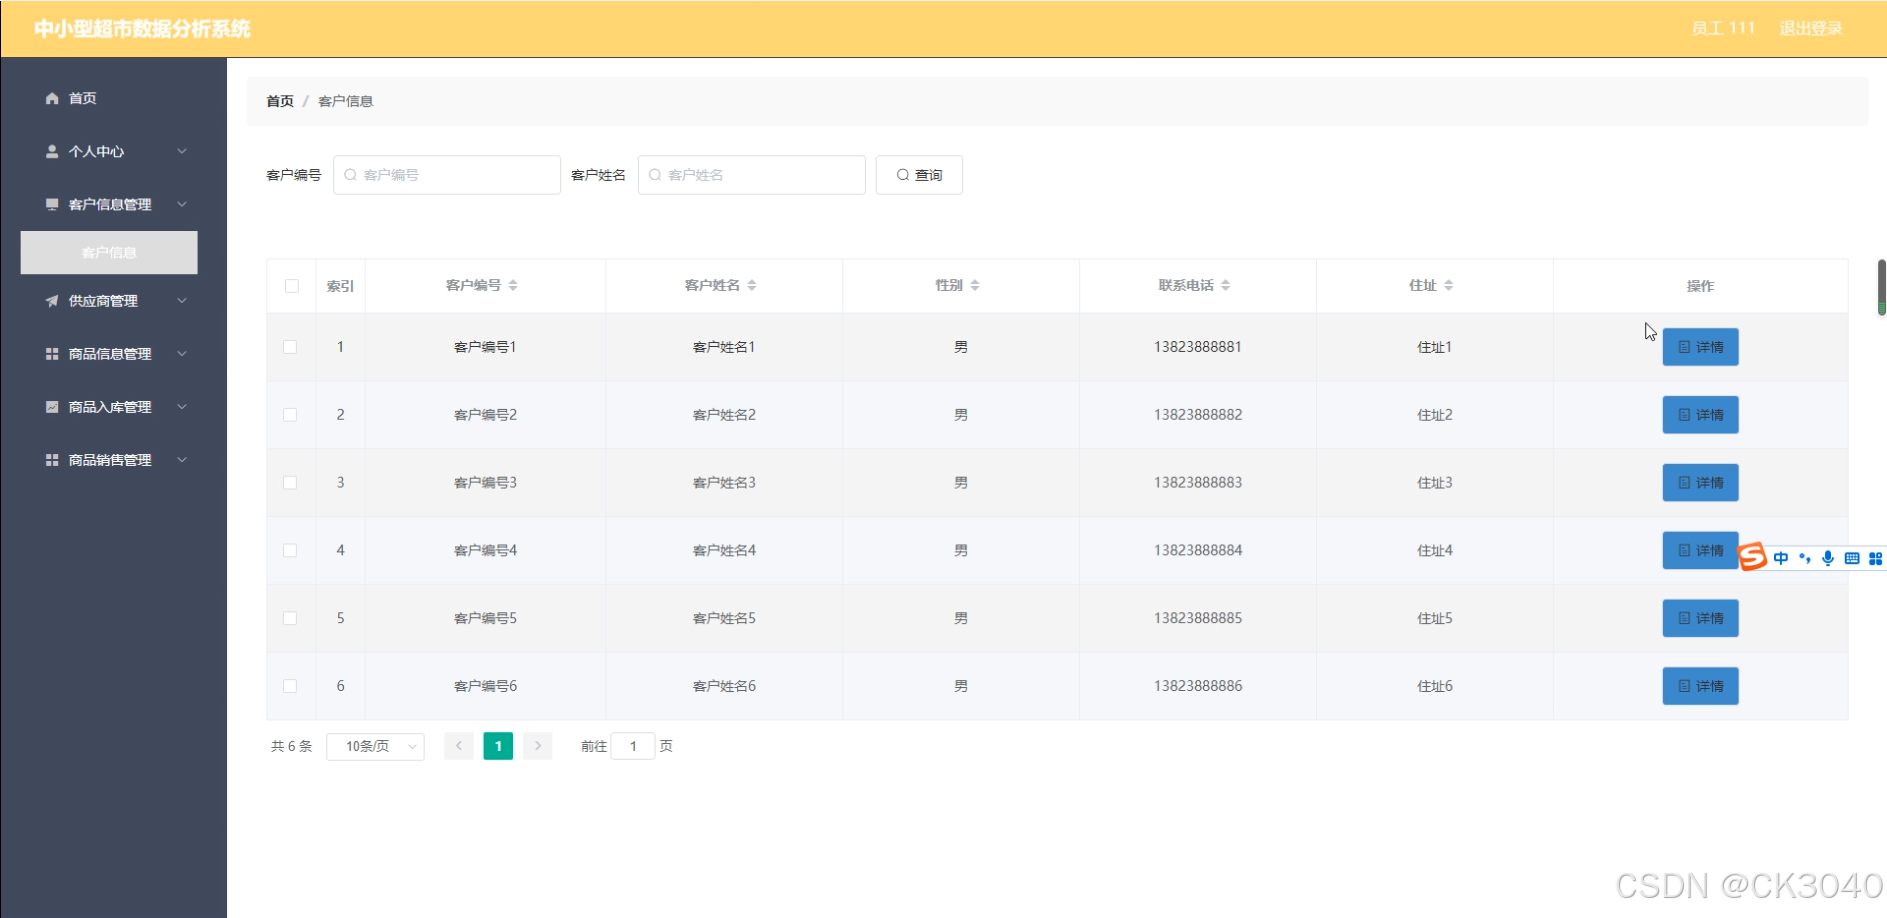Tick the checkbox for row 客户编号1
This screenshot has width=1887, height=918.
[x=290, y=347]
